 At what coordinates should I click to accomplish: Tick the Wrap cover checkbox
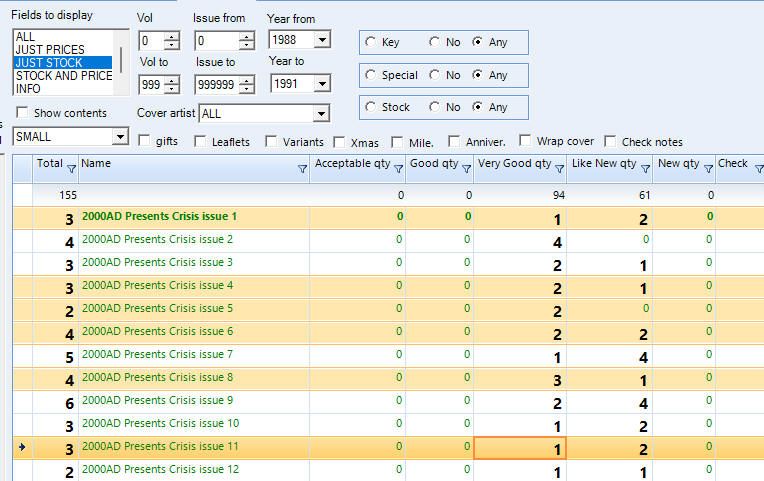525,140
